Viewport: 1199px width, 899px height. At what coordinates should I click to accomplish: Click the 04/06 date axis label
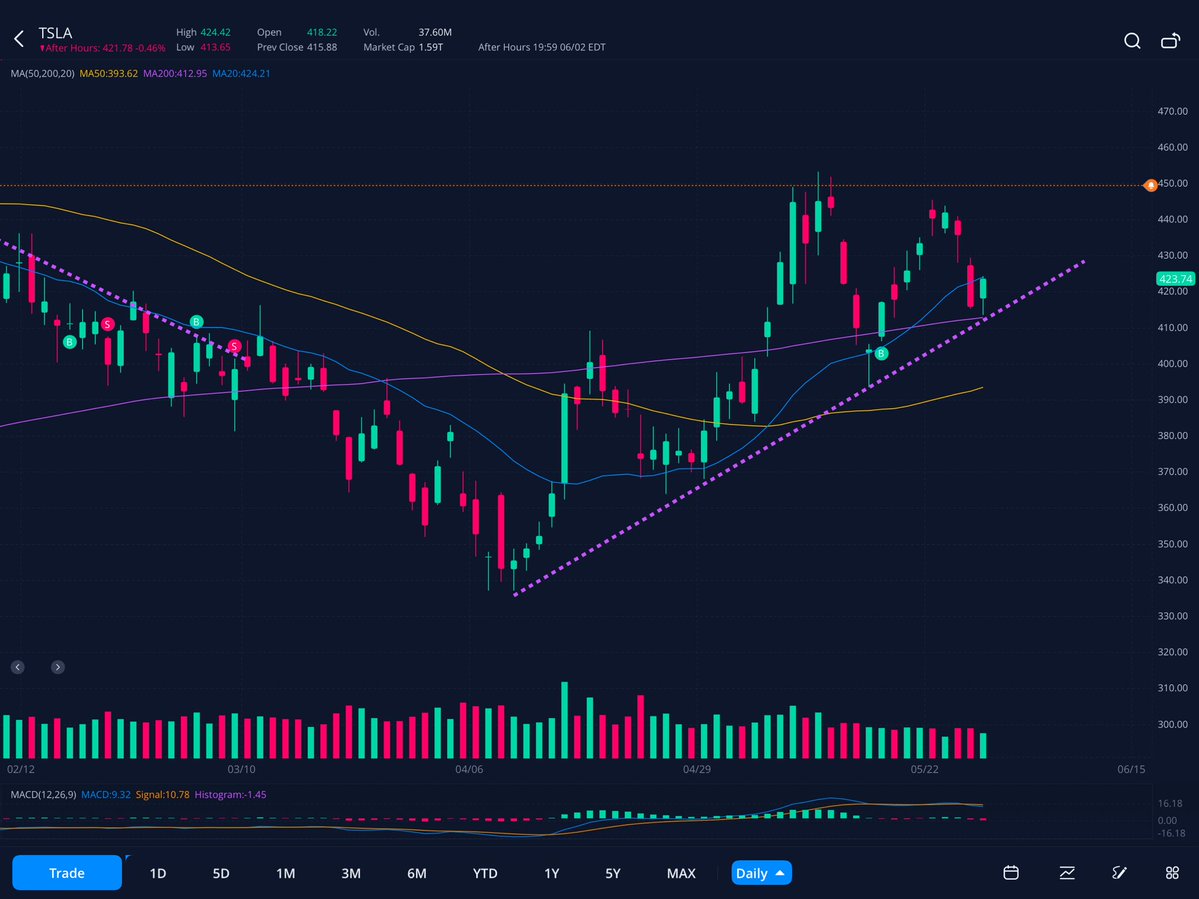tap(469, 769)
